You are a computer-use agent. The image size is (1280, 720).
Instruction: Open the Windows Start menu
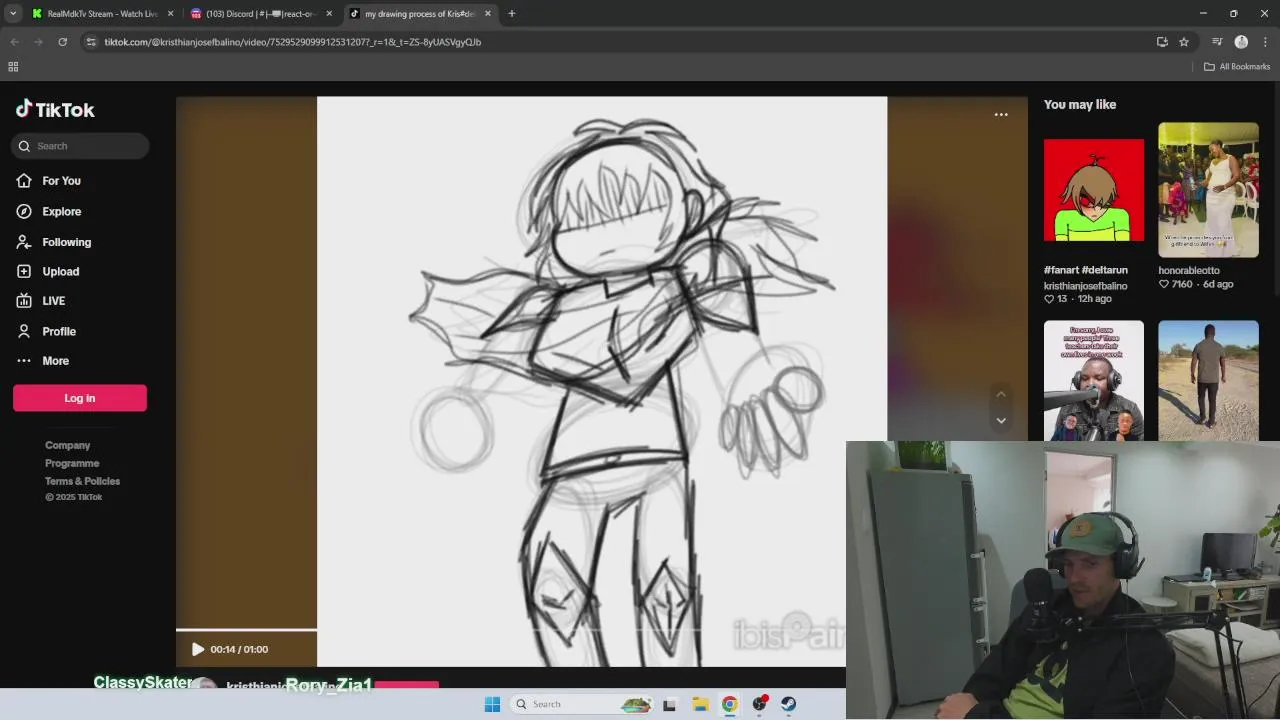click(x=492, y=704)
